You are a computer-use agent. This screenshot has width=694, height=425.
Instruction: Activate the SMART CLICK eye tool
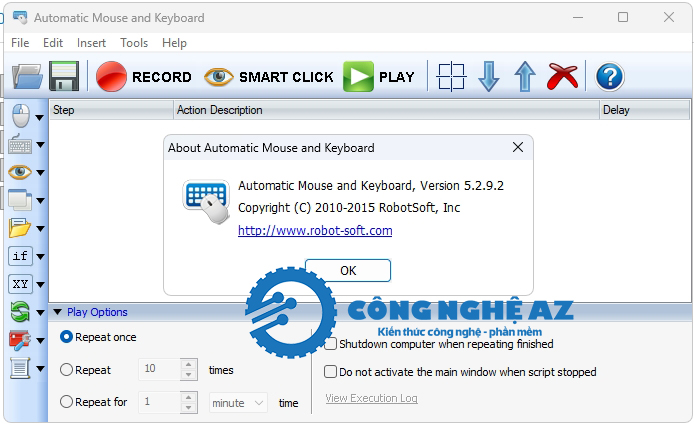(x=268, y=77)
